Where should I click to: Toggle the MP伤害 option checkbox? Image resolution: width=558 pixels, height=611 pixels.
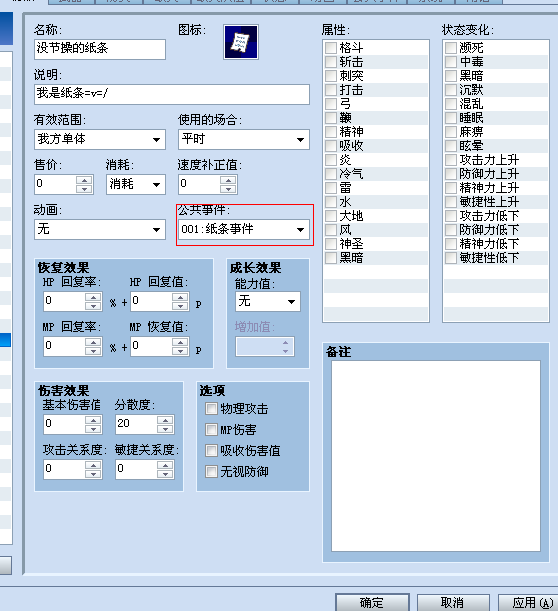click(x=211, y=430)
